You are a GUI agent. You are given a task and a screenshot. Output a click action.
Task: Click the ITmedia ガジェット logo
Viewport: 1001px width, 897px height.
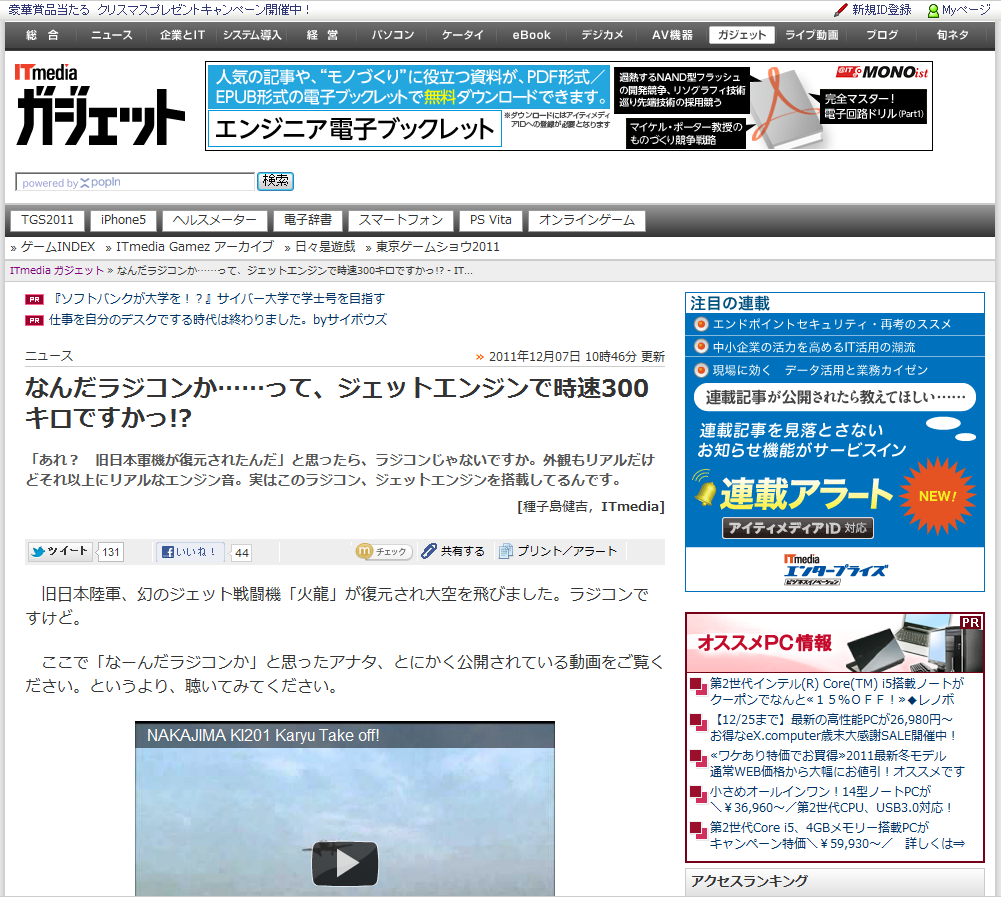pyautogui.click(x=100, y=105)
